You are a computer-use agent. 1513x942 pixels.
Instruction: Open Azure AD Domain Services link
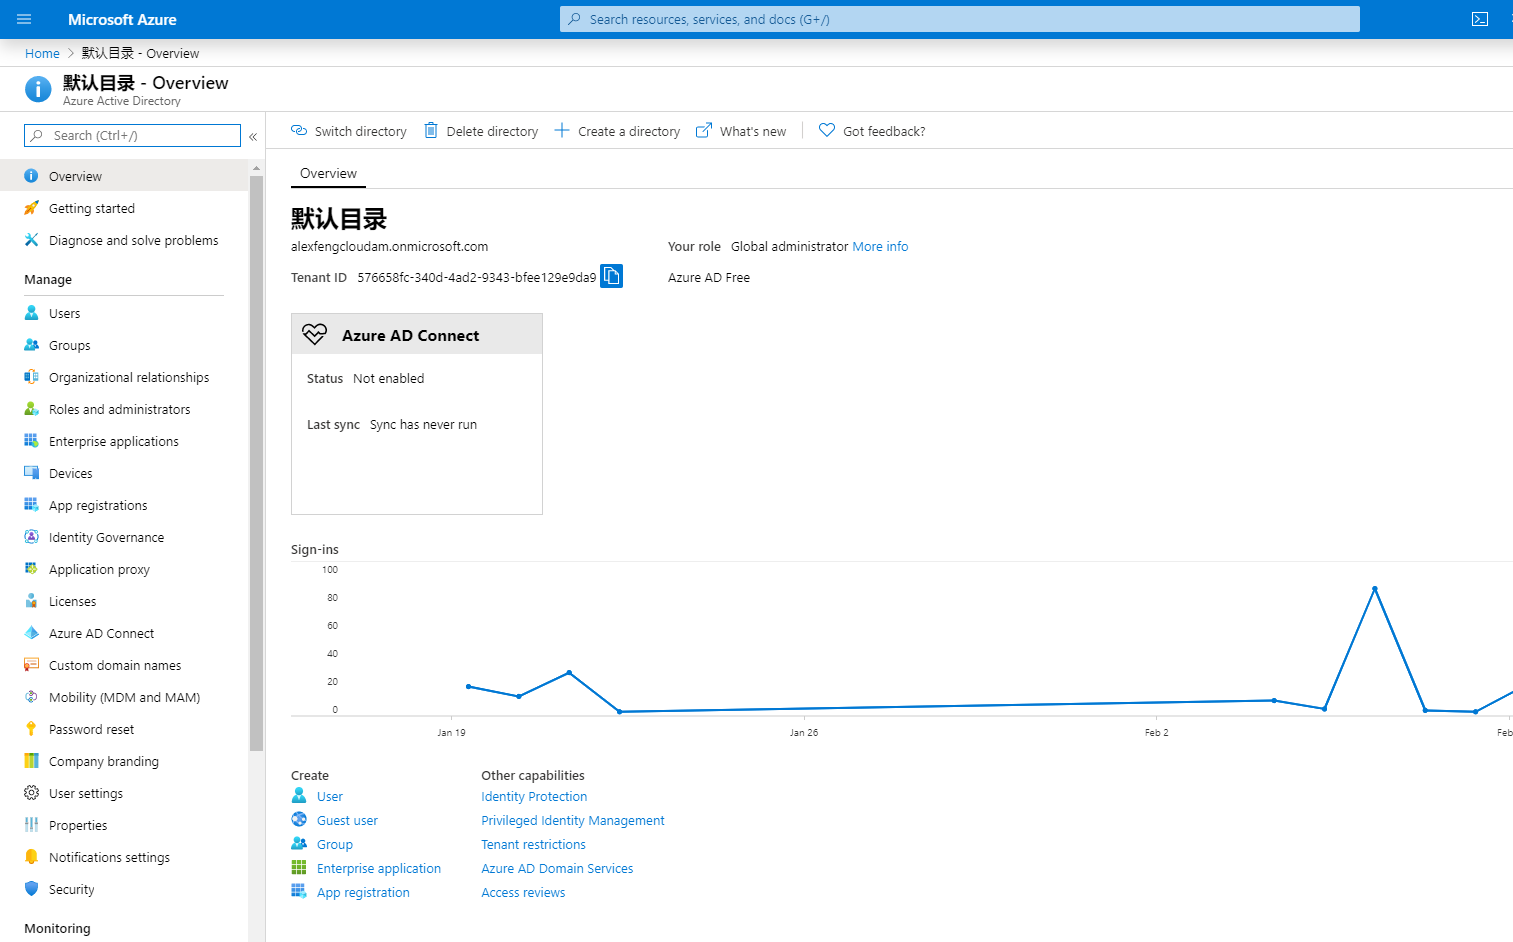point(557,868)
